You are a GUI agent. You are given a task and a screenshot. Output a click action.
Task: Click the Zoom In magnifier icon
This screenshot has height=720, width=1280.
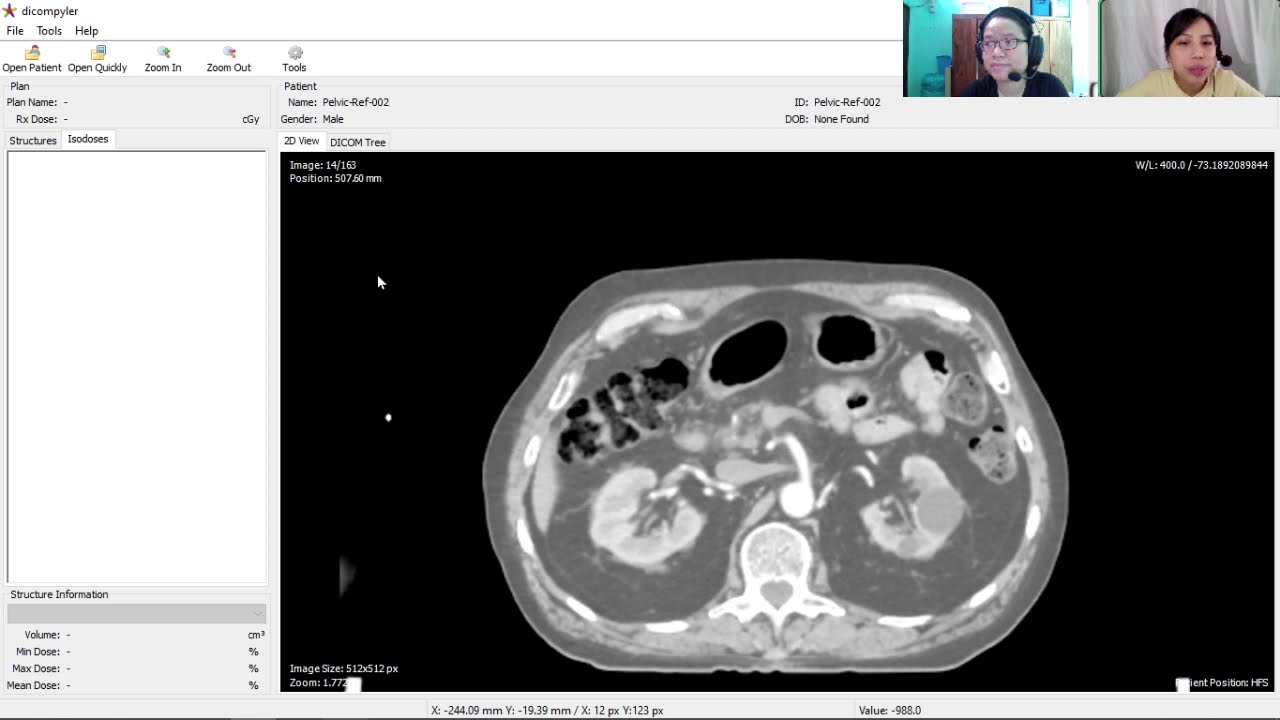click(163, 52)
